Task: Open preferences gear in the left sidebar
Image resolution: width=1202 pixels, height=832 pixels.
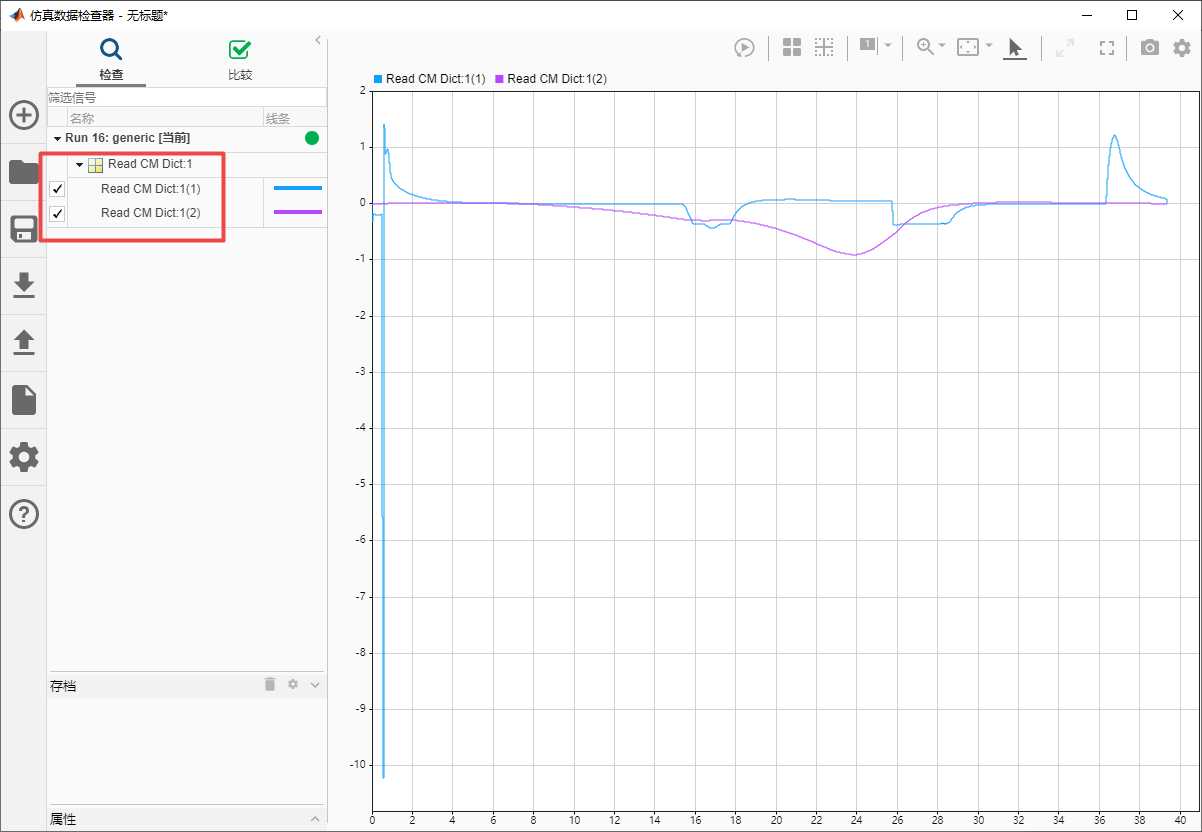Action: [x=24, y=458]
